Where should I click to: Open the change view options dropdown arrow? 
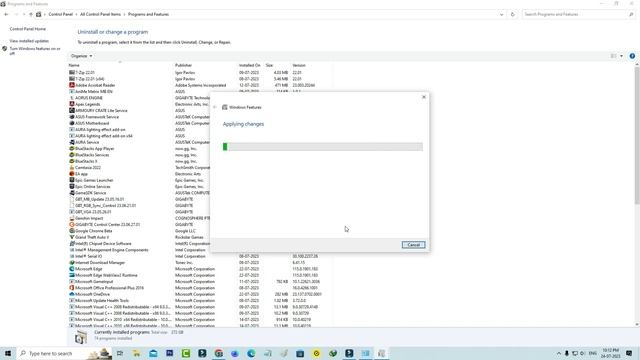(621, 56)
